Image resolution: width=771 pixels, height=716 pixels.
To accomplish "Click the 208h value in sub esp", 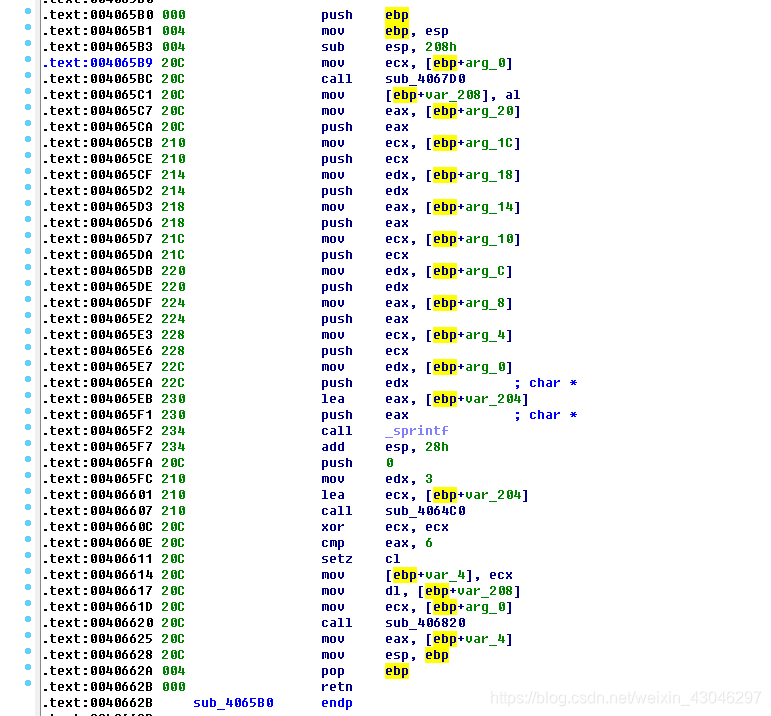I will [441, 47].
